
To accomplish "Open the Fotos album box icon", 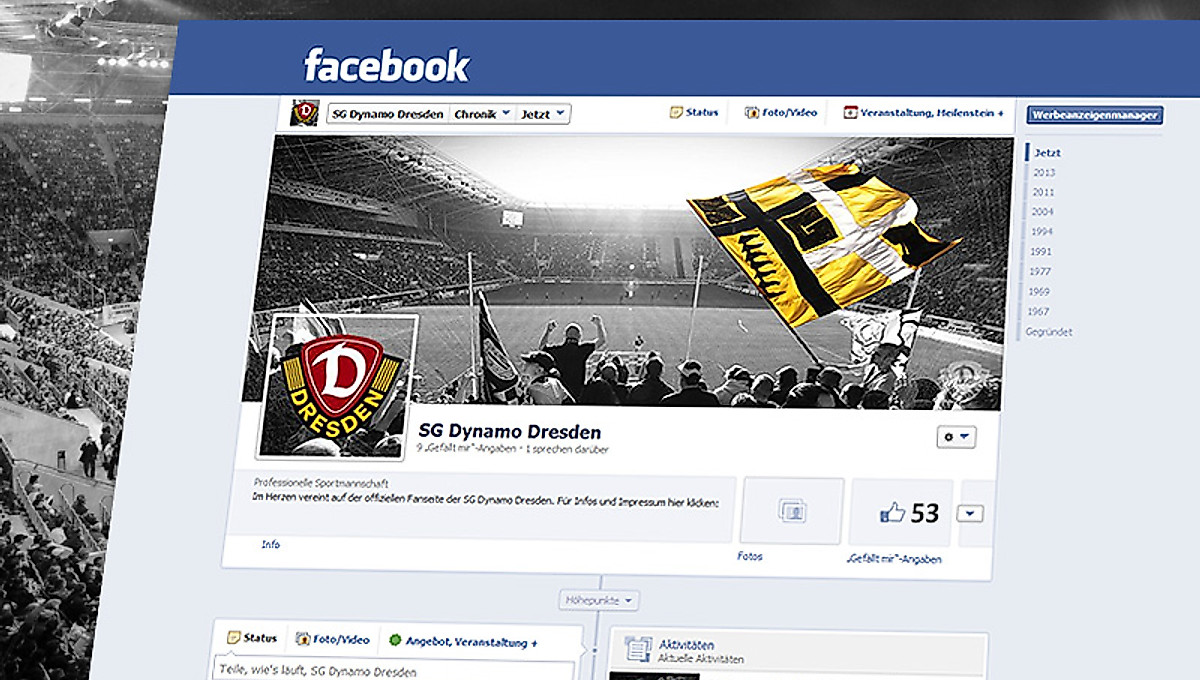I will click(791, 511).
